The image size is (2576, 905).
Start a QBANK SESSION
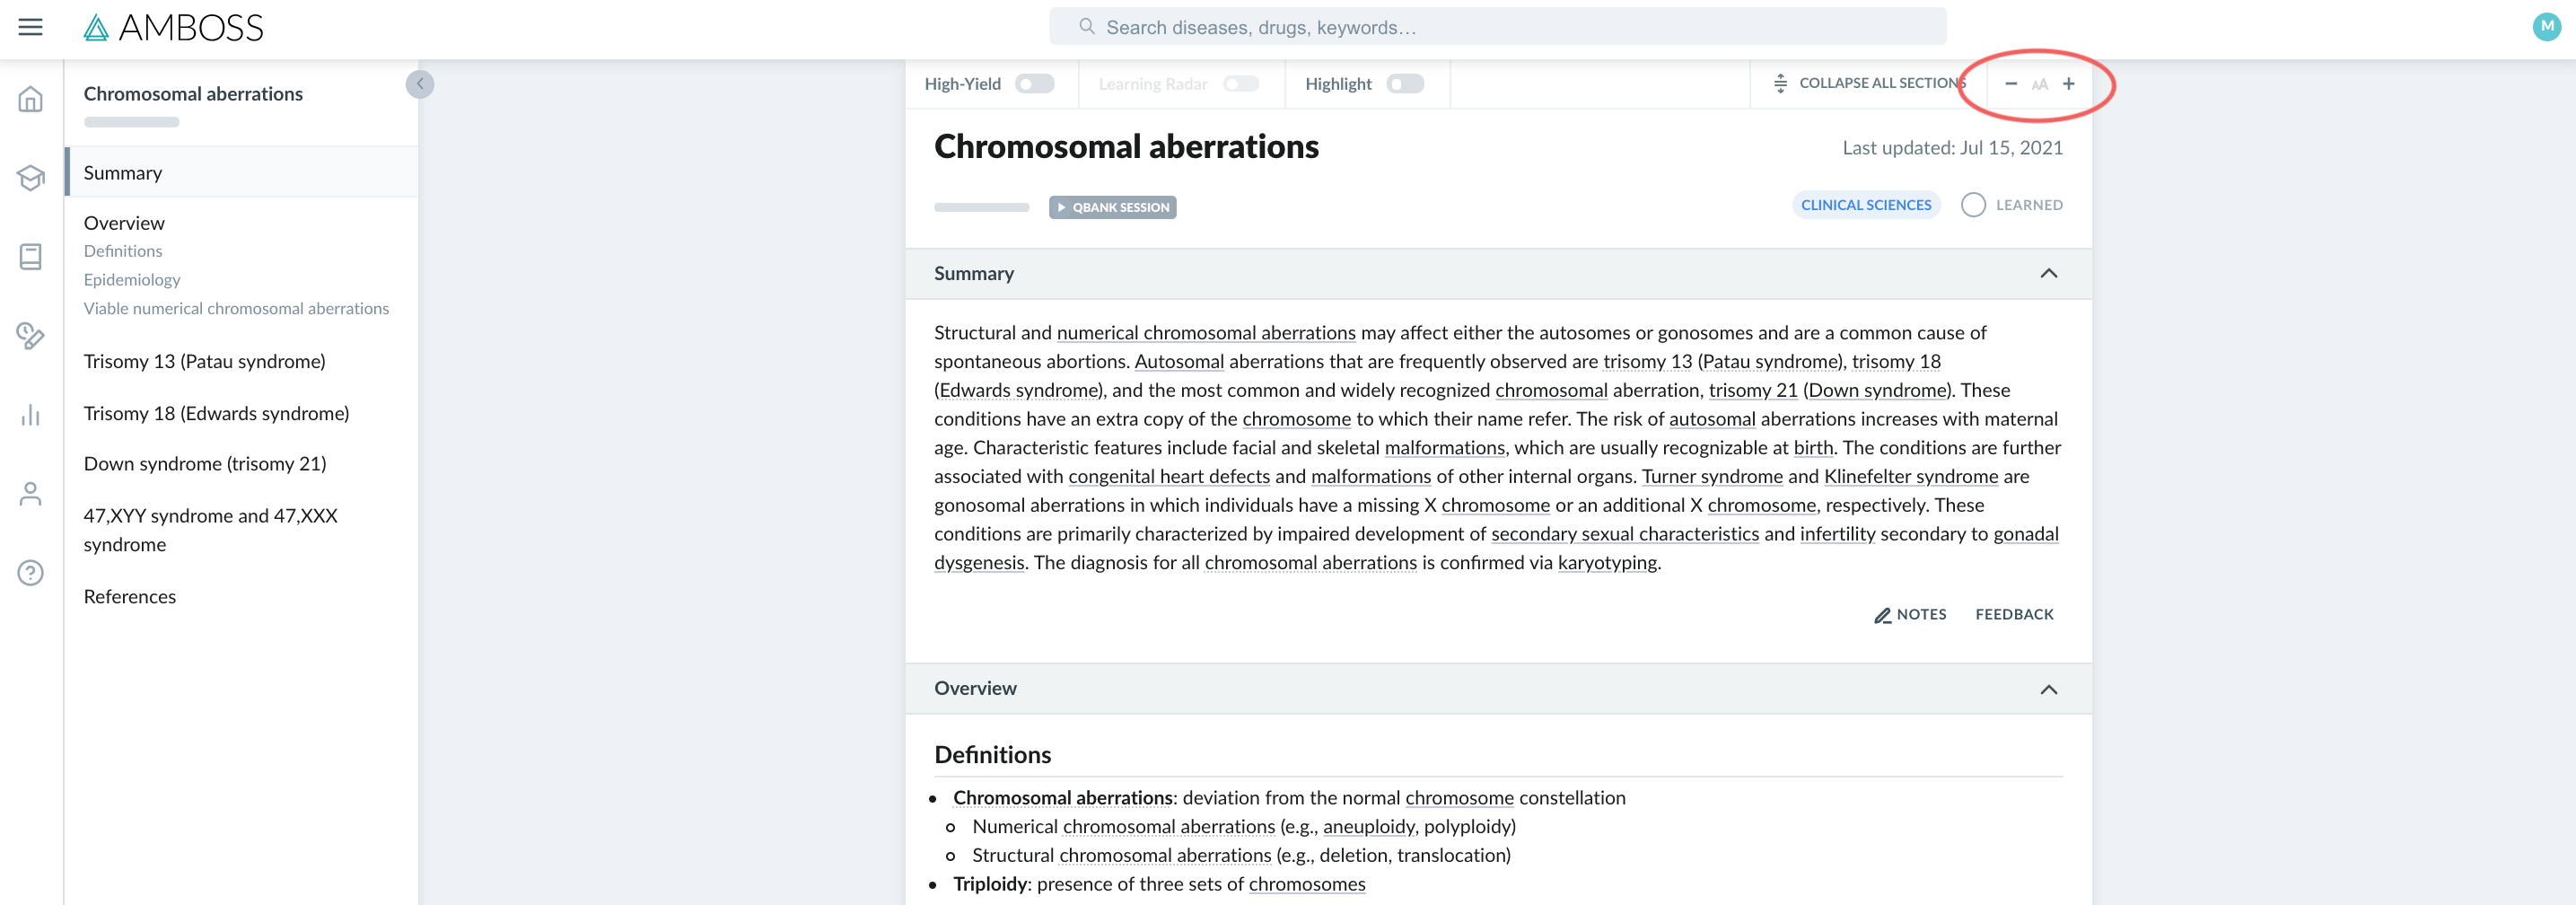[x=1112, y=207]
